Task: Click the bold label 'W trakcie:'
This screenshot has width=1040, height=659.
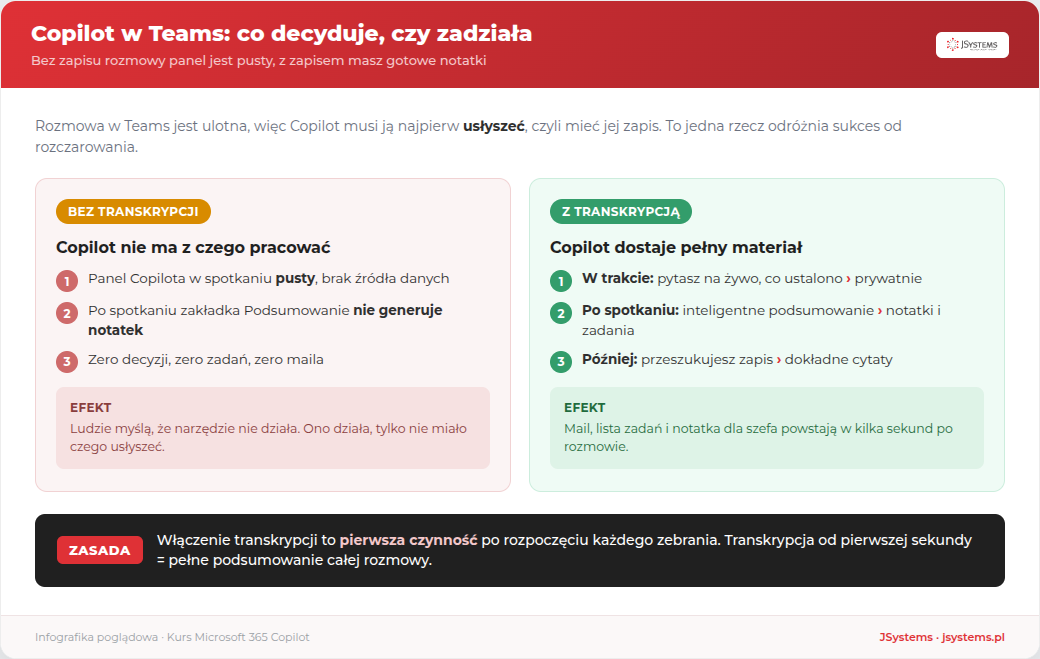Action: (x=618, y=278)
